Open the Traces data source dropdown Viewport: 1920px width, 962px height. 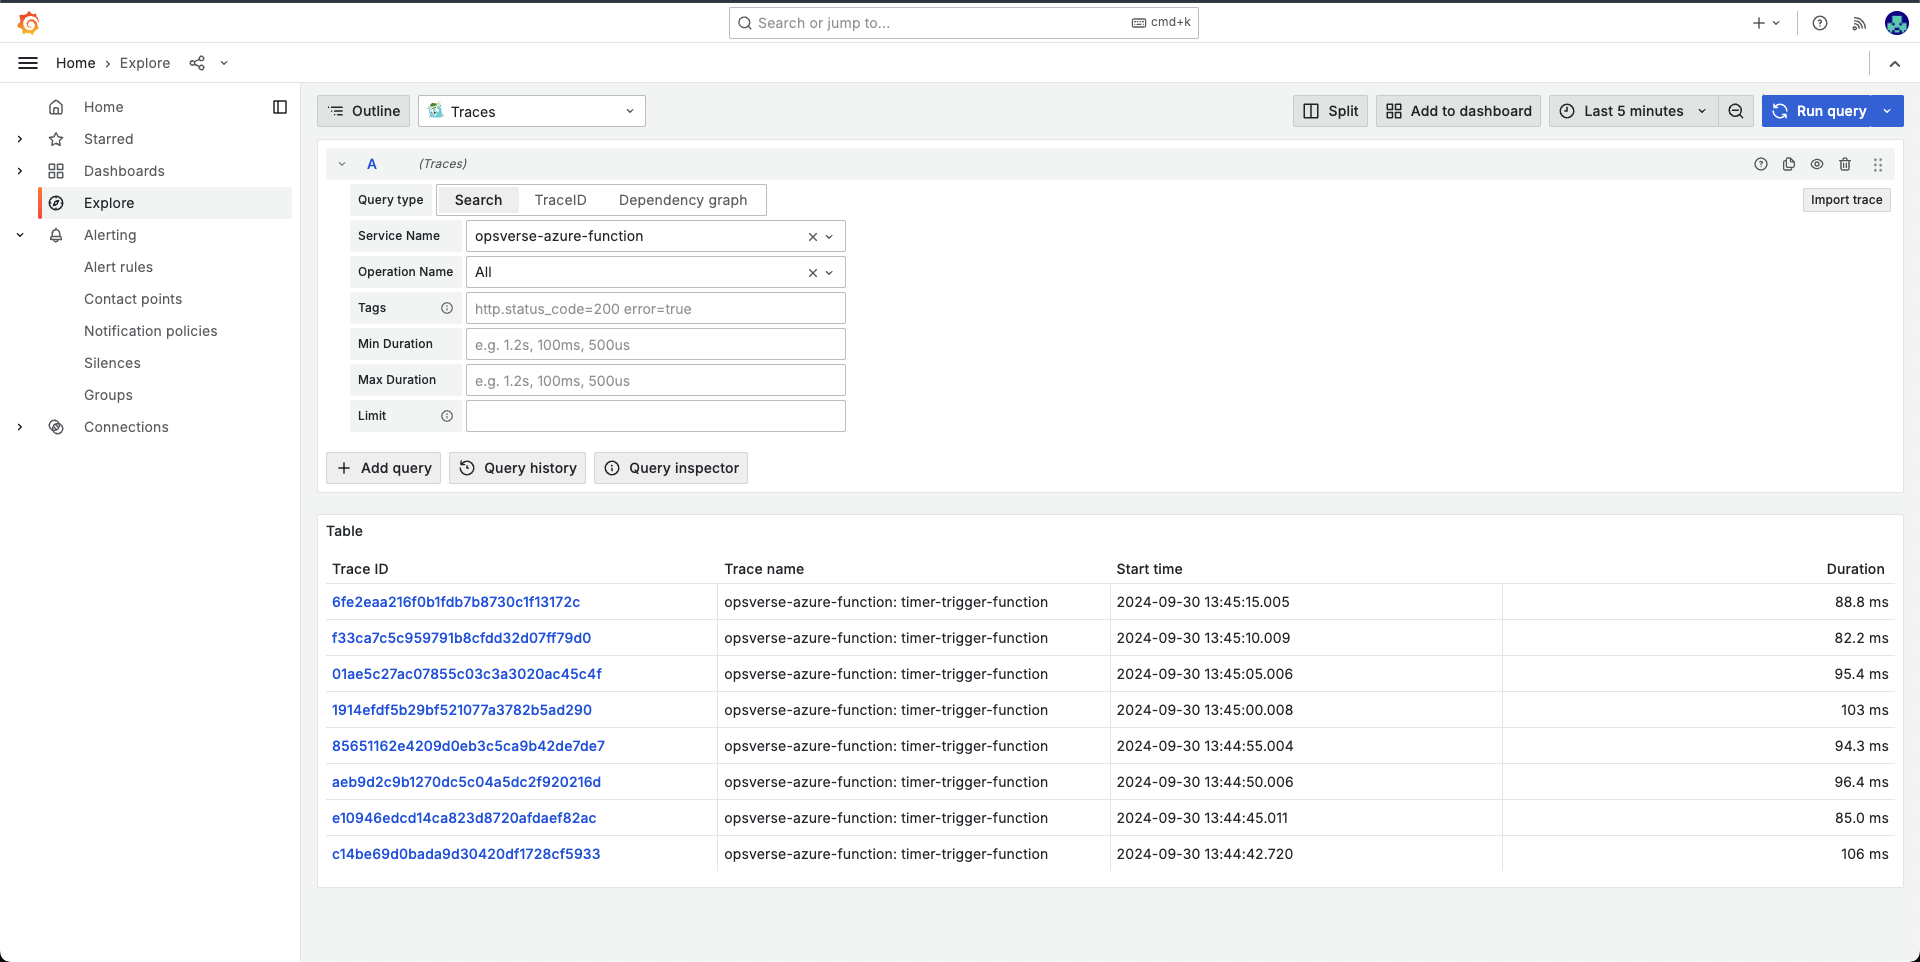531,111
